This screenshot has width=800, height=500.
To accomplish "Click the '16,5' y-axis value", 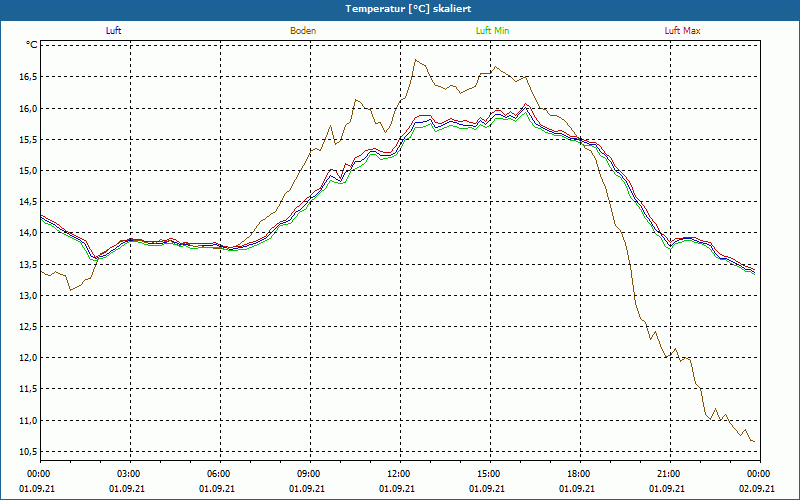I will pyautogui.click(x=29, y=77).
